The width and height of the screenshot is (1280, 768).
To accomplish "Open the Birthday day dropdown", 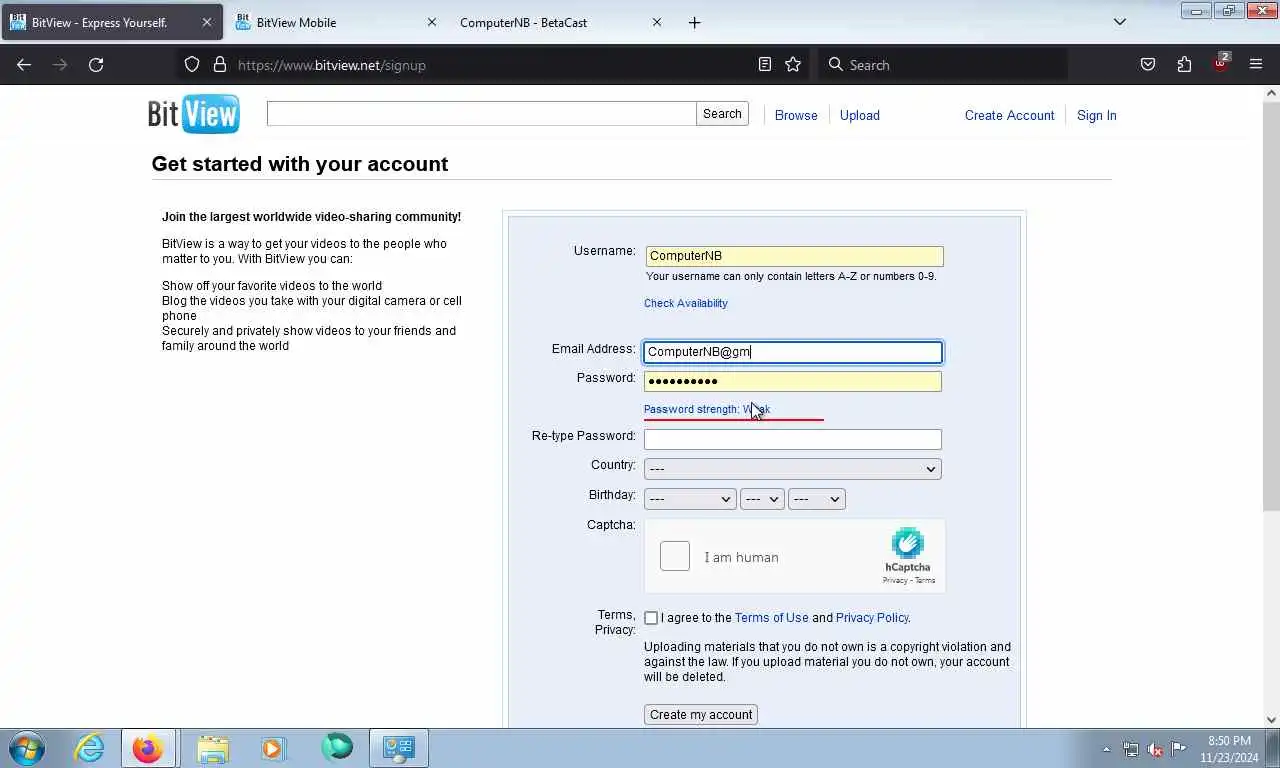I will 762,499.
